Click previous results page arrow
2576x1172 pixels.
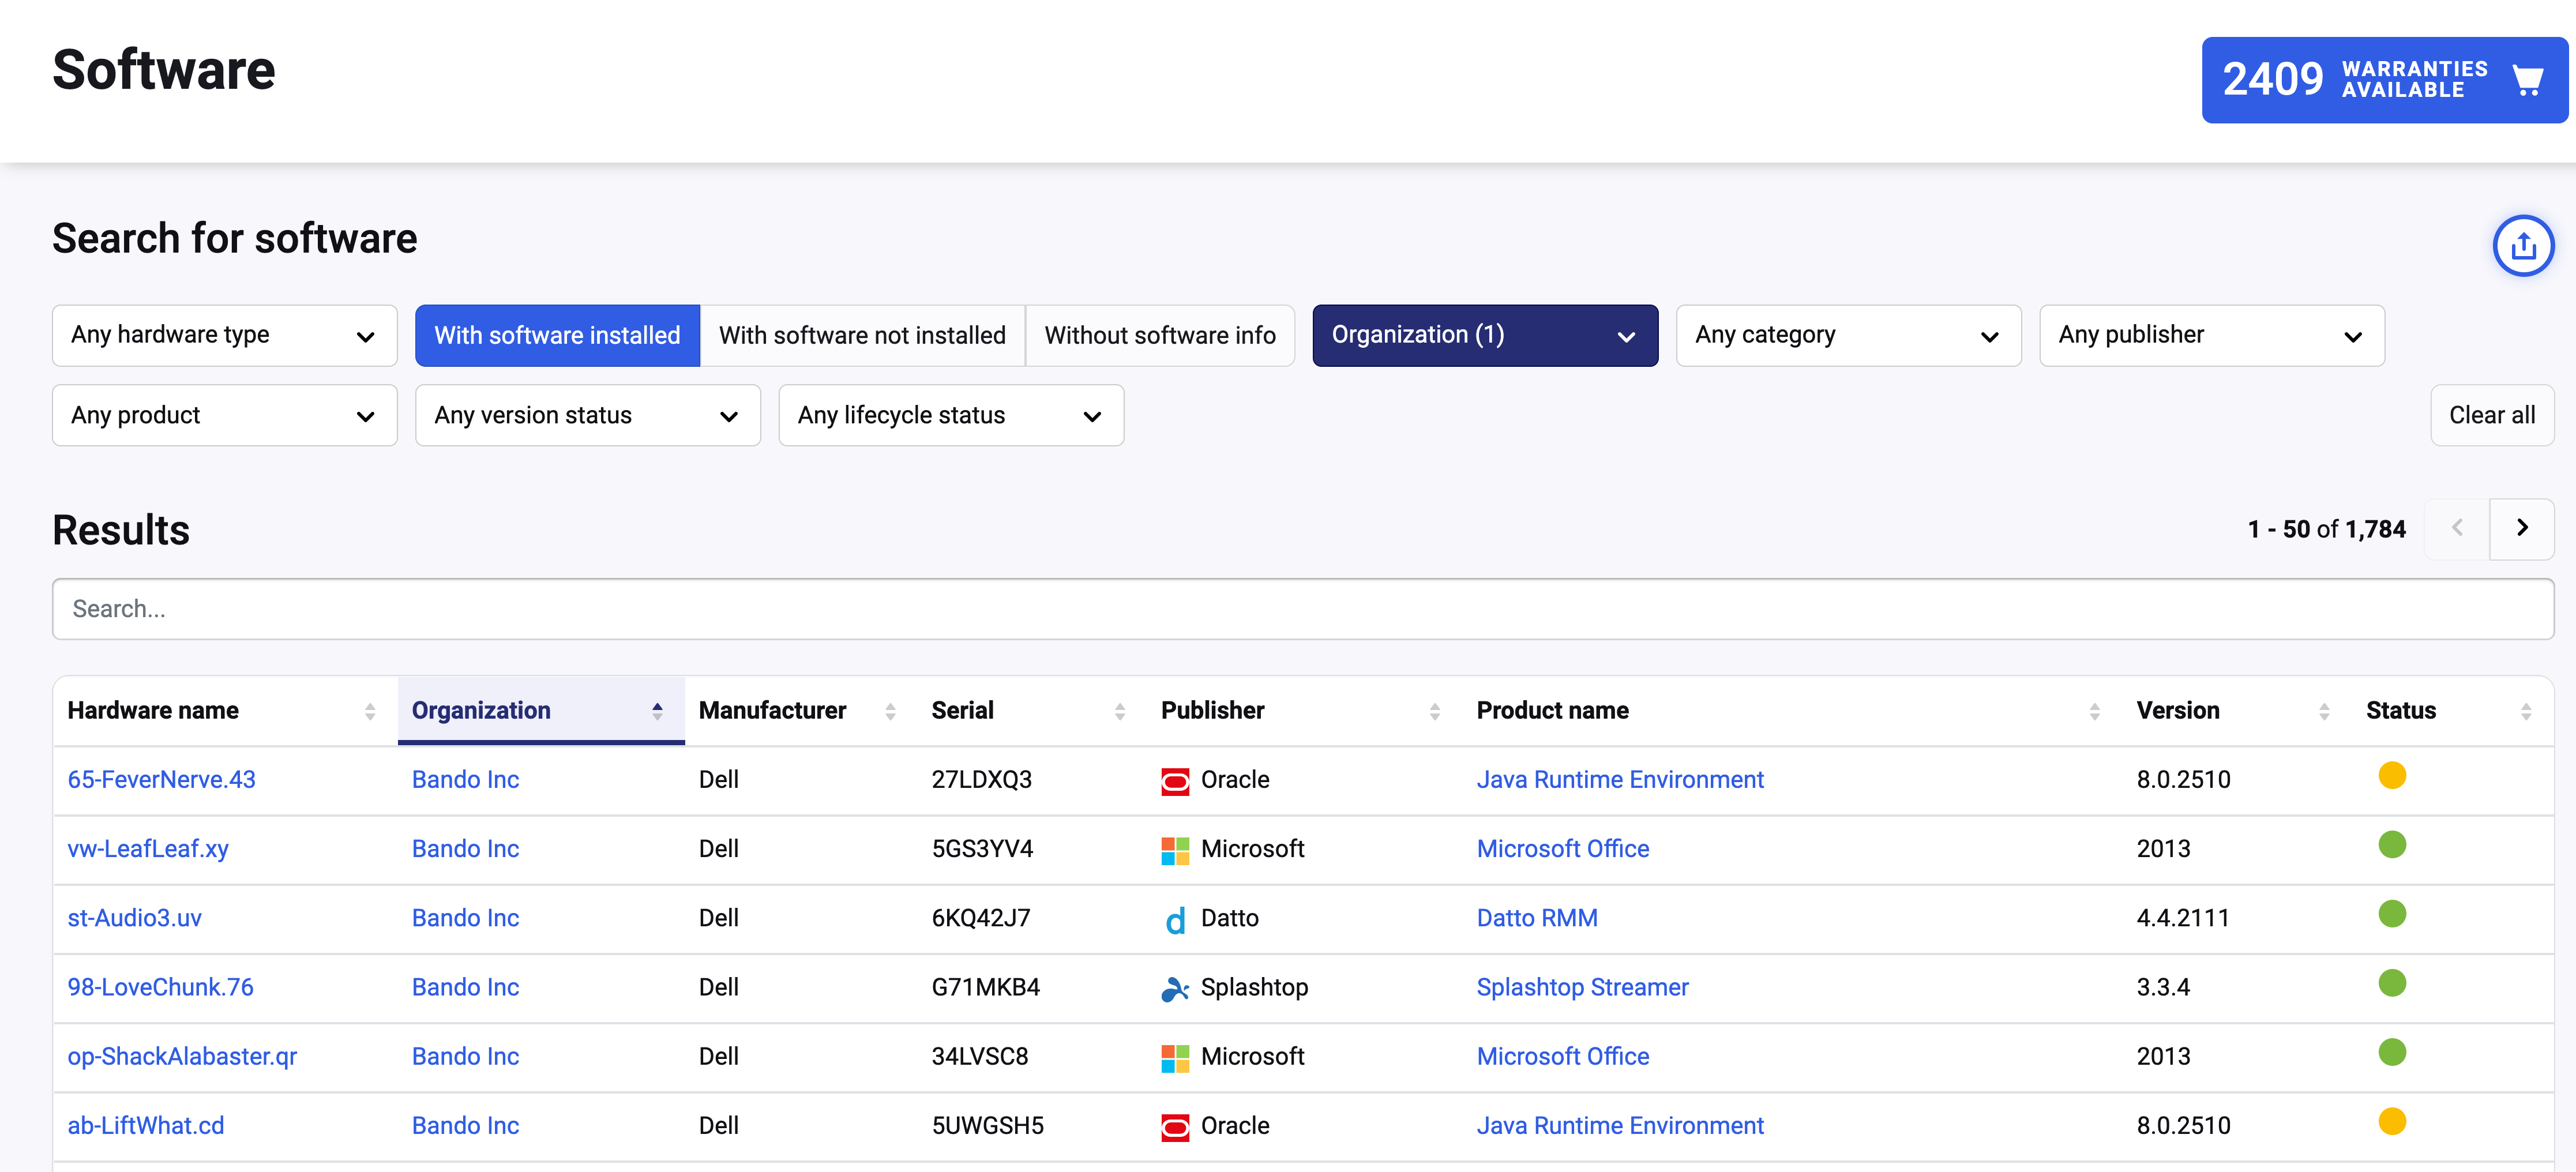pyautogui.click(x=2457, y=529)
